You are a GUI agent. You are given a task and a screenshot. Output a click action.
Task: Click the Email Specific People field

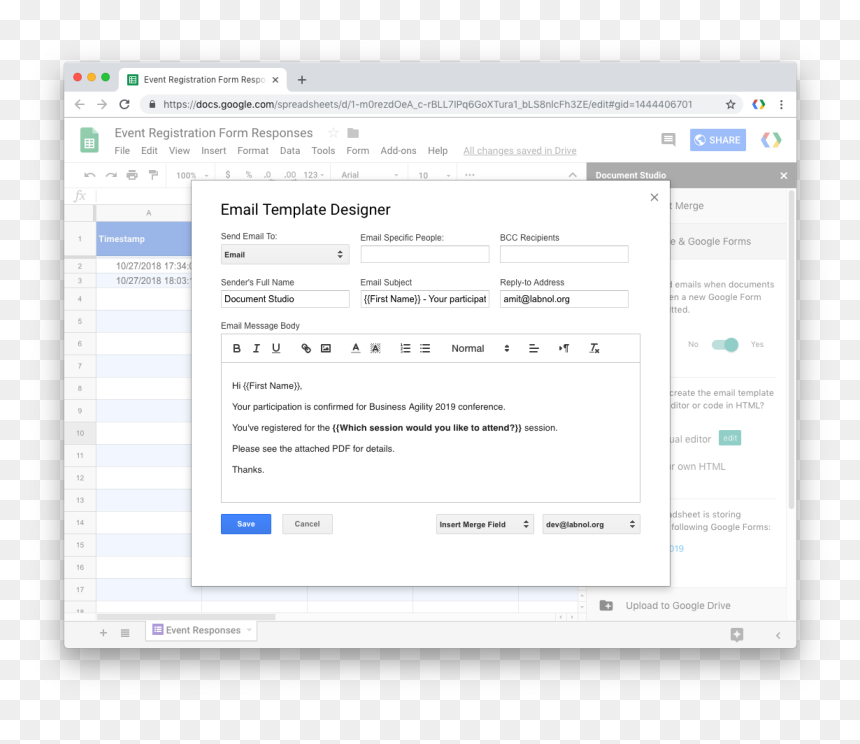pos(425,254)
